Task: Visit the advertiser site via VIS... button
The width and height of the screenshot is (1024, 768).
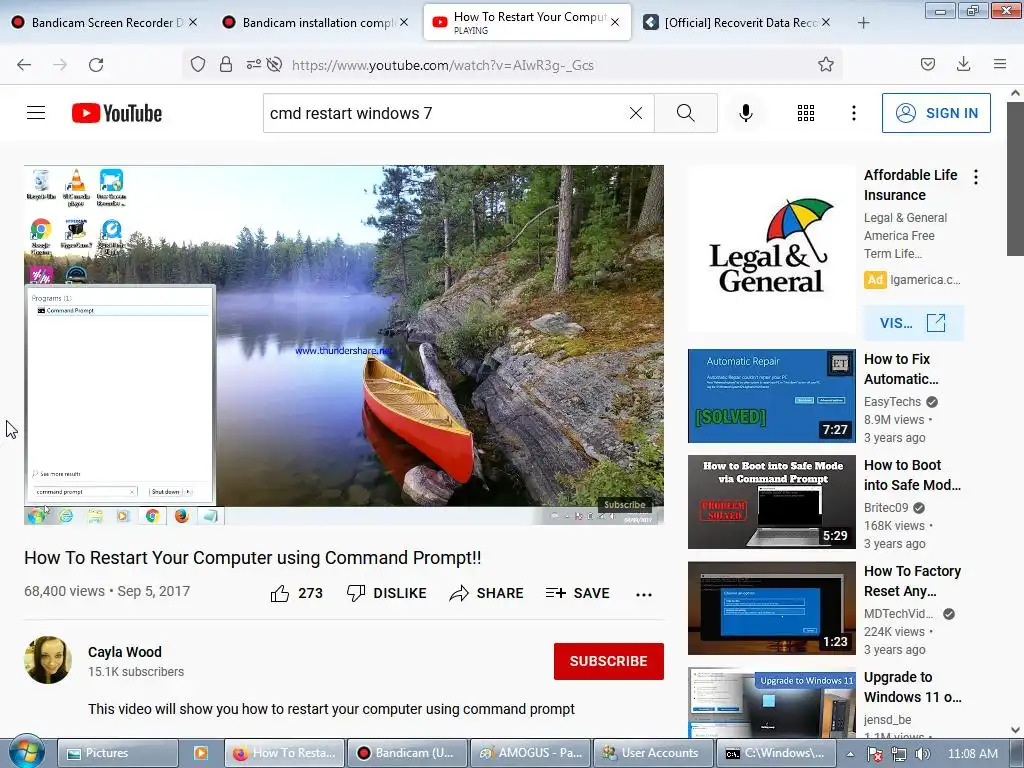Action: [913, 323]
